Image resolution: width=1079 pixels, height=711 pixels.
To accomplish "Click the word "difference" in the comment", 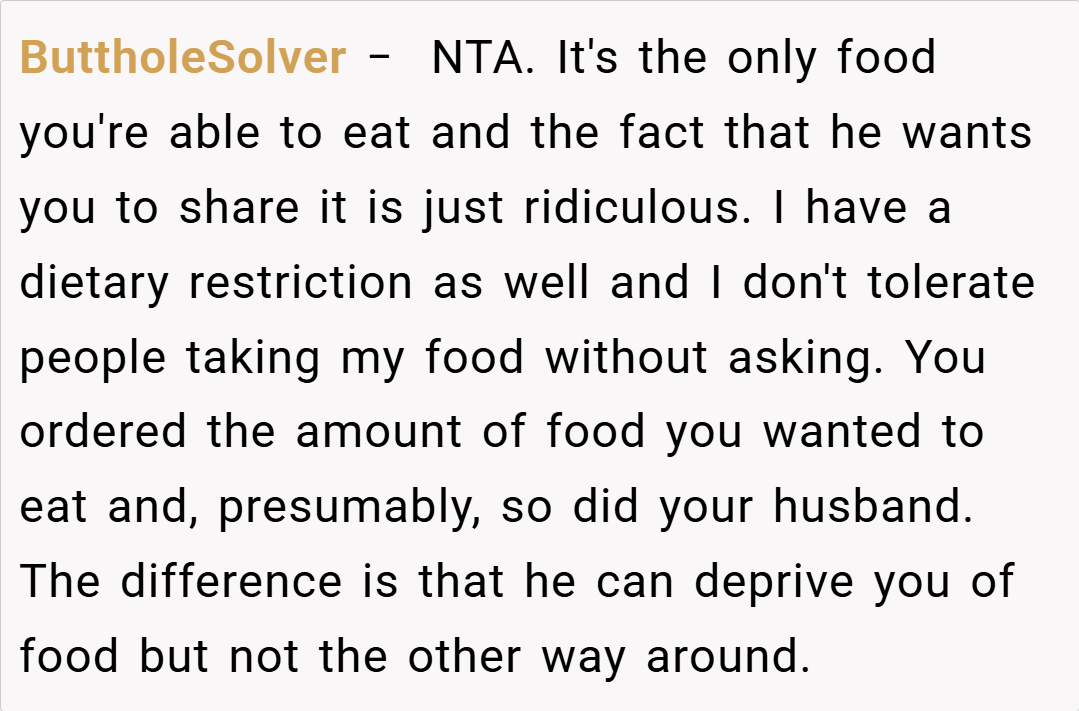I will point(233,581).
